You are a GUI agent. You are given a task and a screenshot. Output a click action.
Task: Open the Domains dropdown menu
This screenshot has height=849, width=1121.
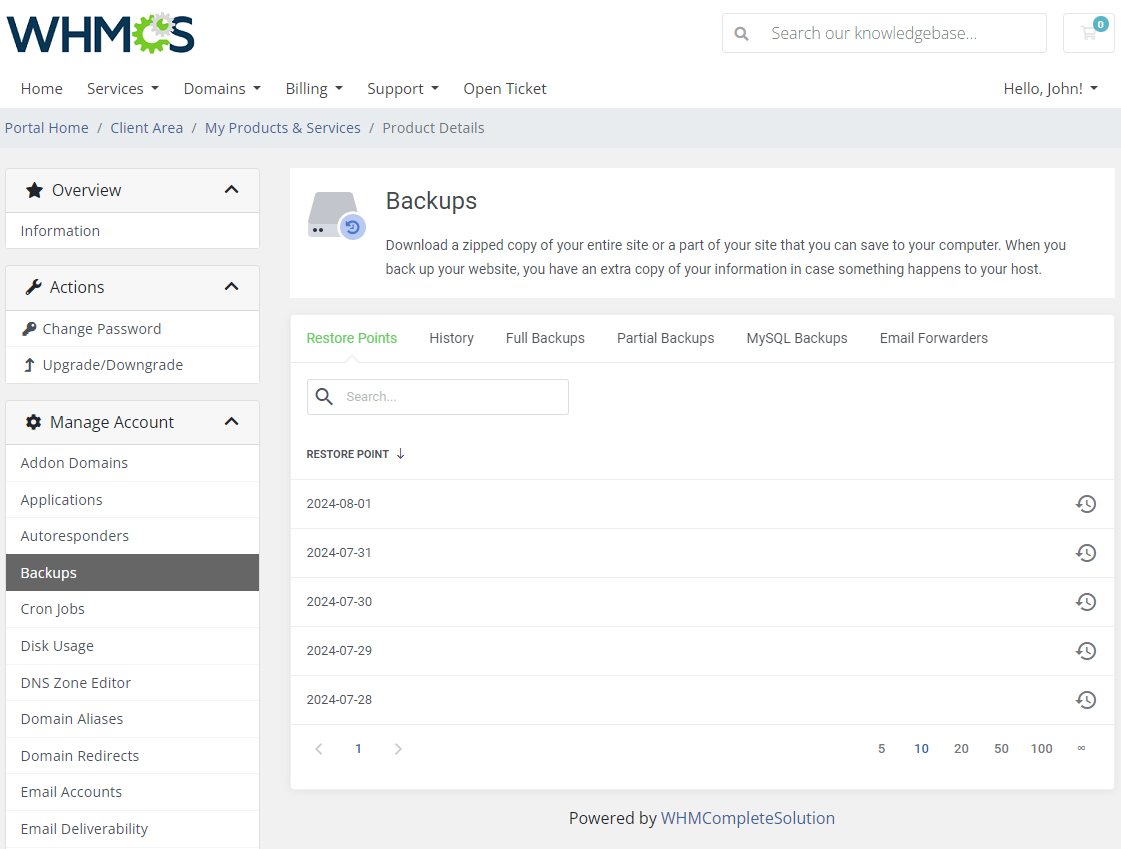pyautogui.click(x=222, y=89)
